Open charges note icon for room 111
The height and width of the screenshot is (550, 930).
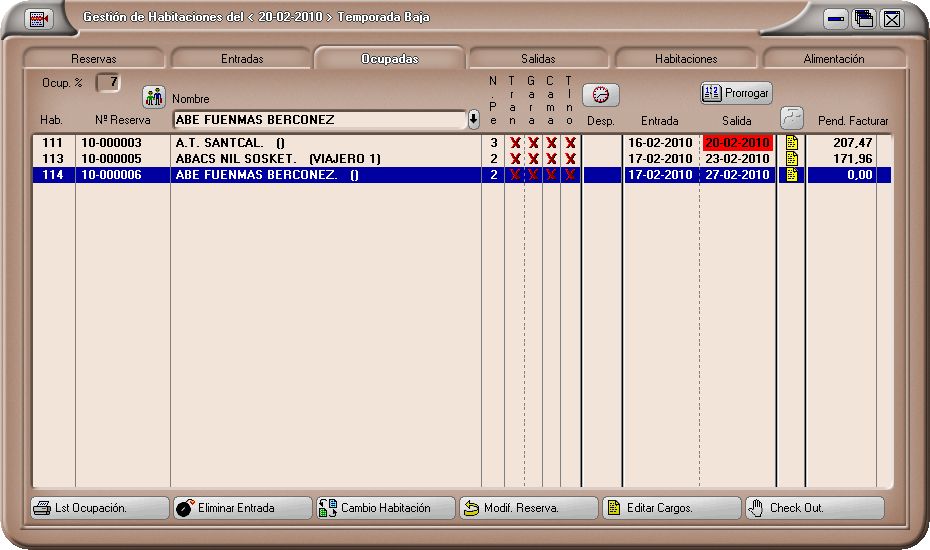792,143
